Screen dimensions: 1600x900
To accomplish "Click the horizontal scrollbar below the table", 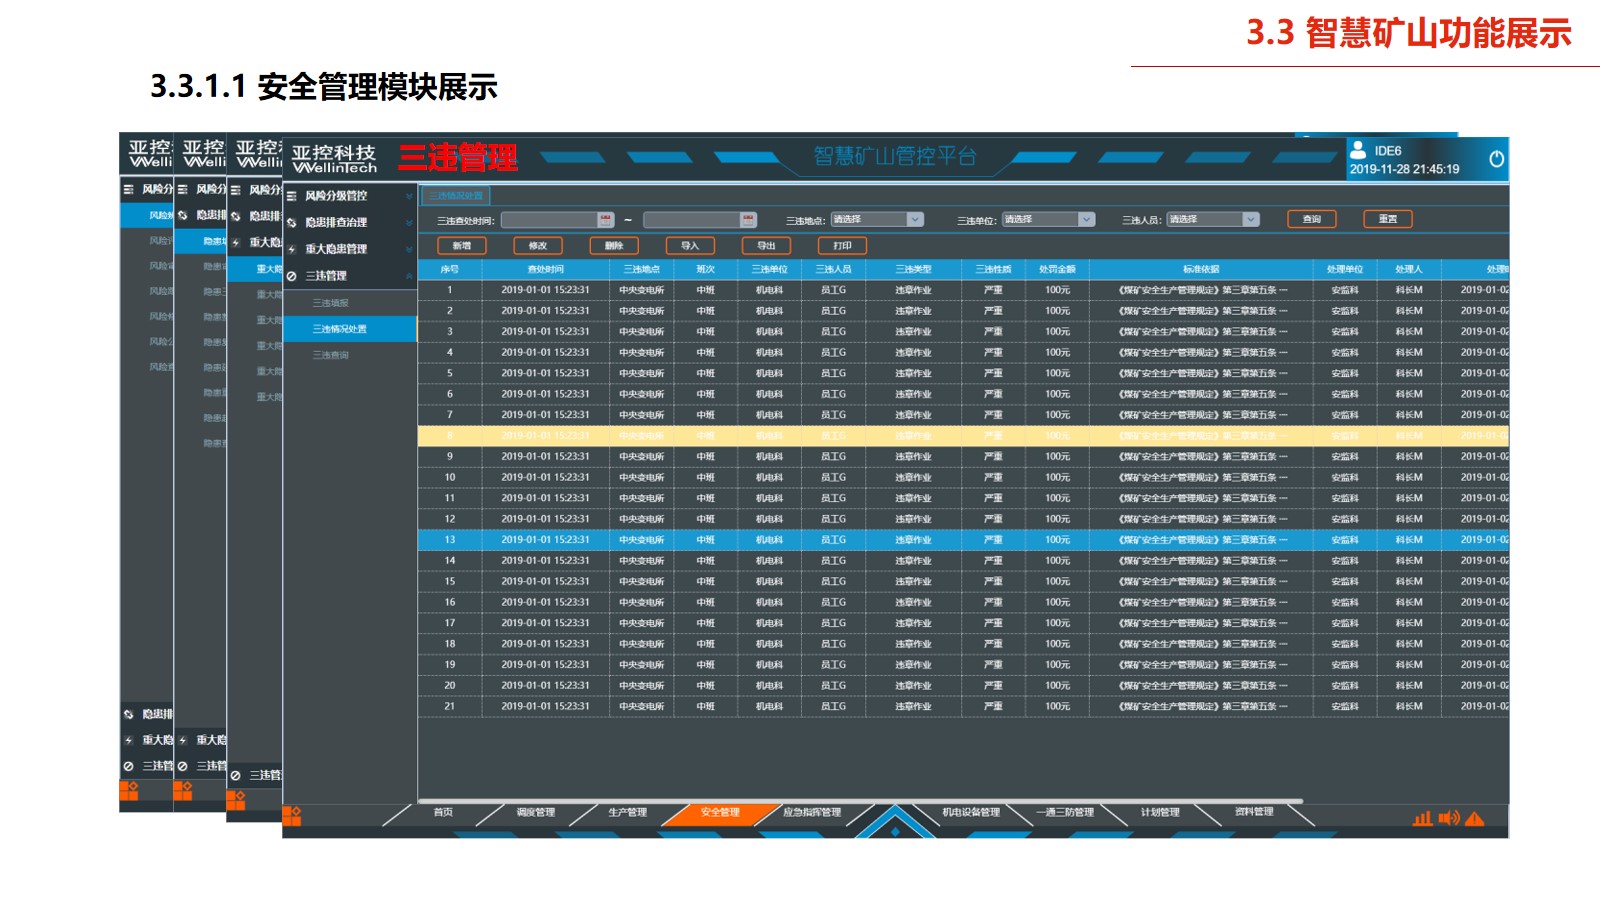I will (x=860, y=801).
